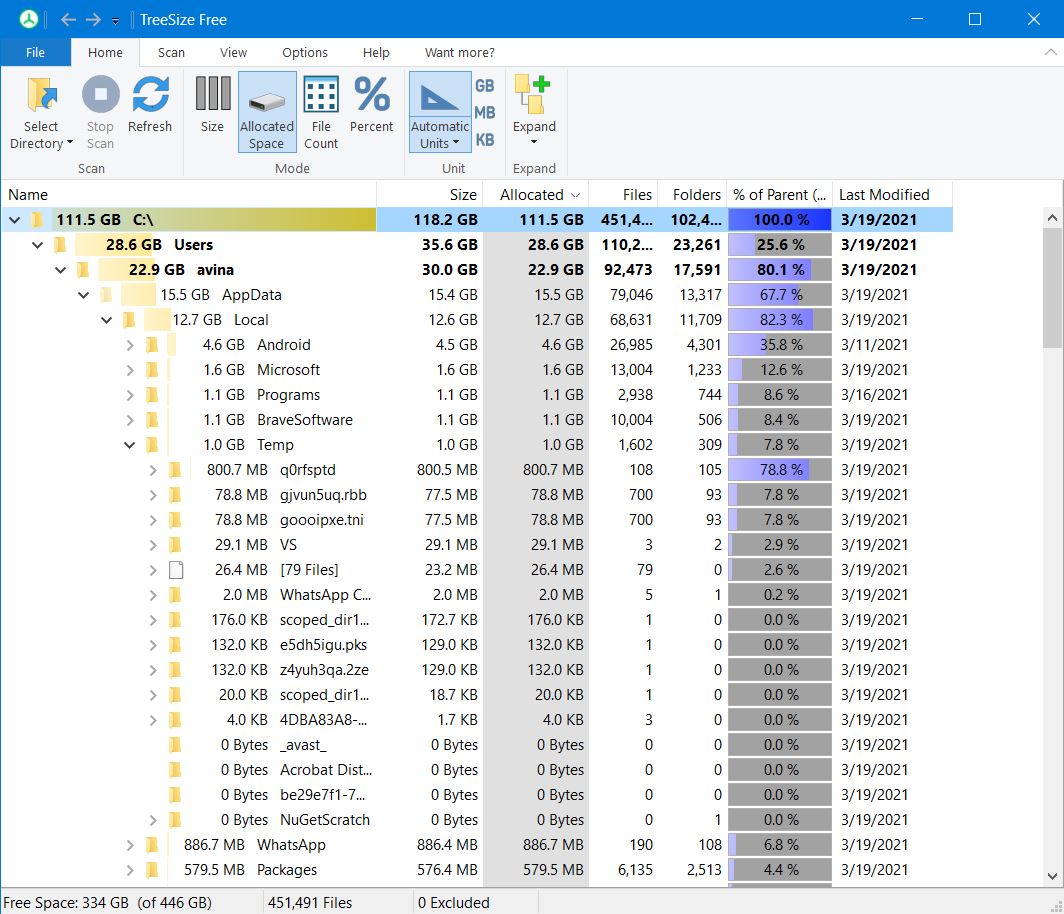The image size is (1064, 914).
Task: Click the Free Space status bar entry
Action: point(107,902)
